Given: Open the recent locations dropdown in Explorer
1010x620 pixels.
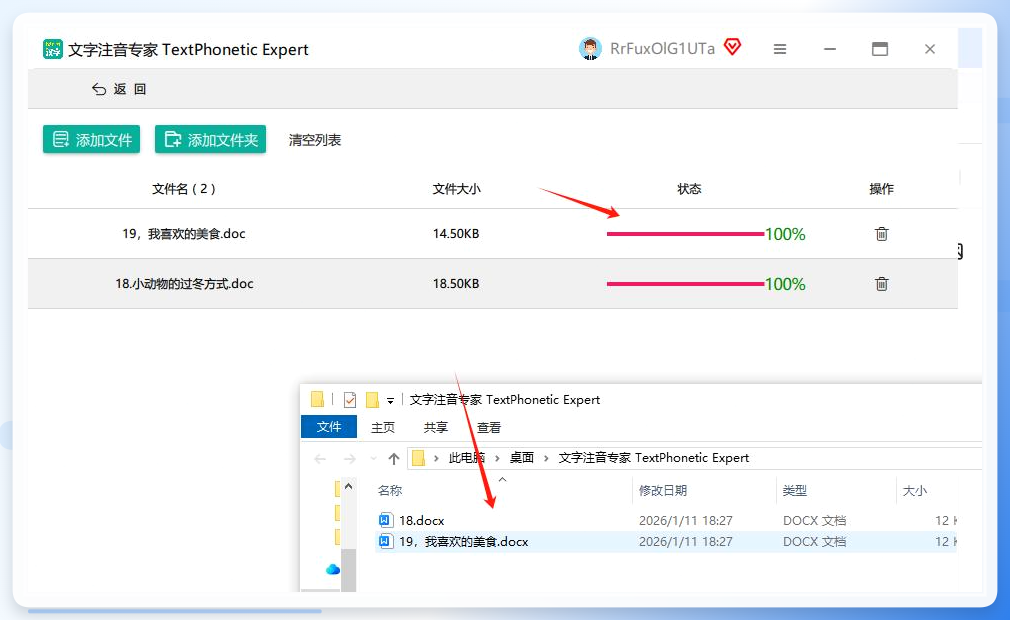Looking at the screenshot, I should tap(373, 458).
